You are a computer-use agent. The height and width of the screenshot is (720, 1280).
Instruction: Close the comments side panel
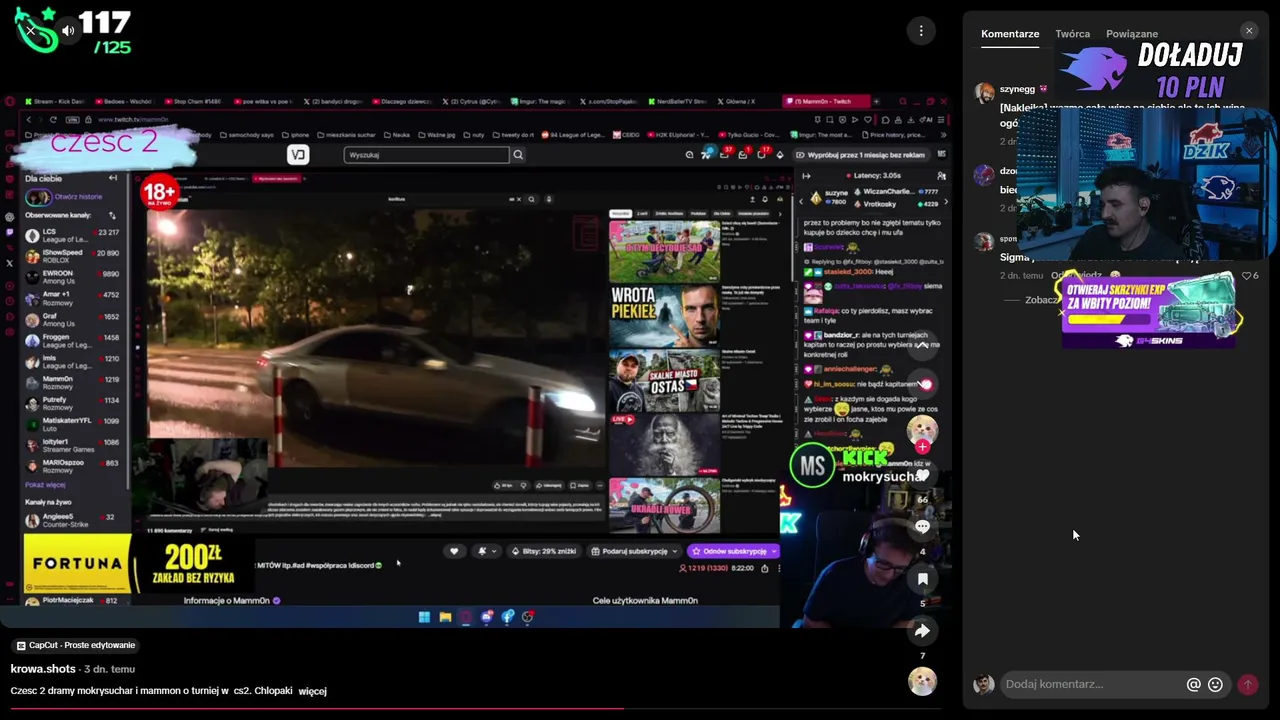1249,31
